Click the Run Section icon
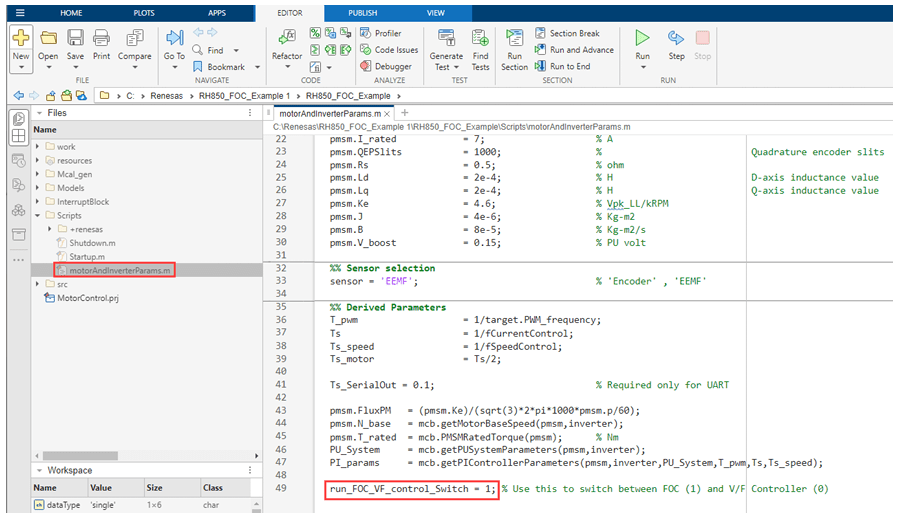 click(514, 38)
